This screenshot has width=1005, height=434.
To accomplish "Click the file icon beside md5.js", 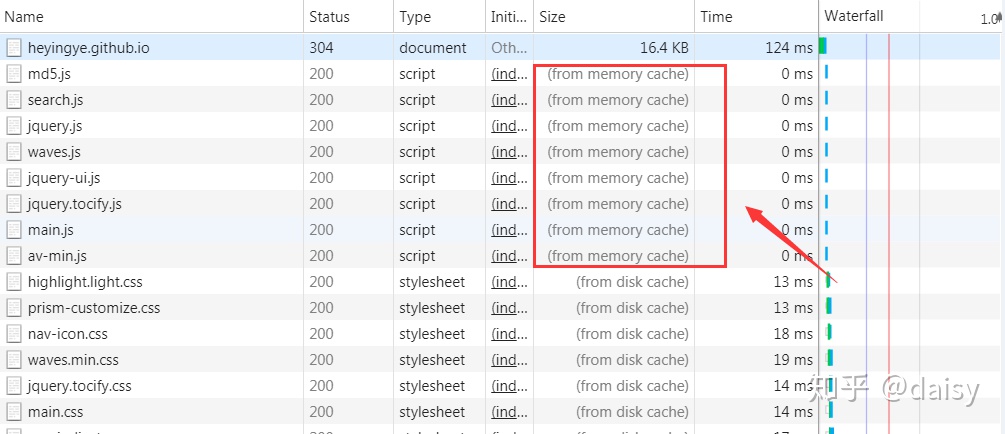I will click(14, 74).
